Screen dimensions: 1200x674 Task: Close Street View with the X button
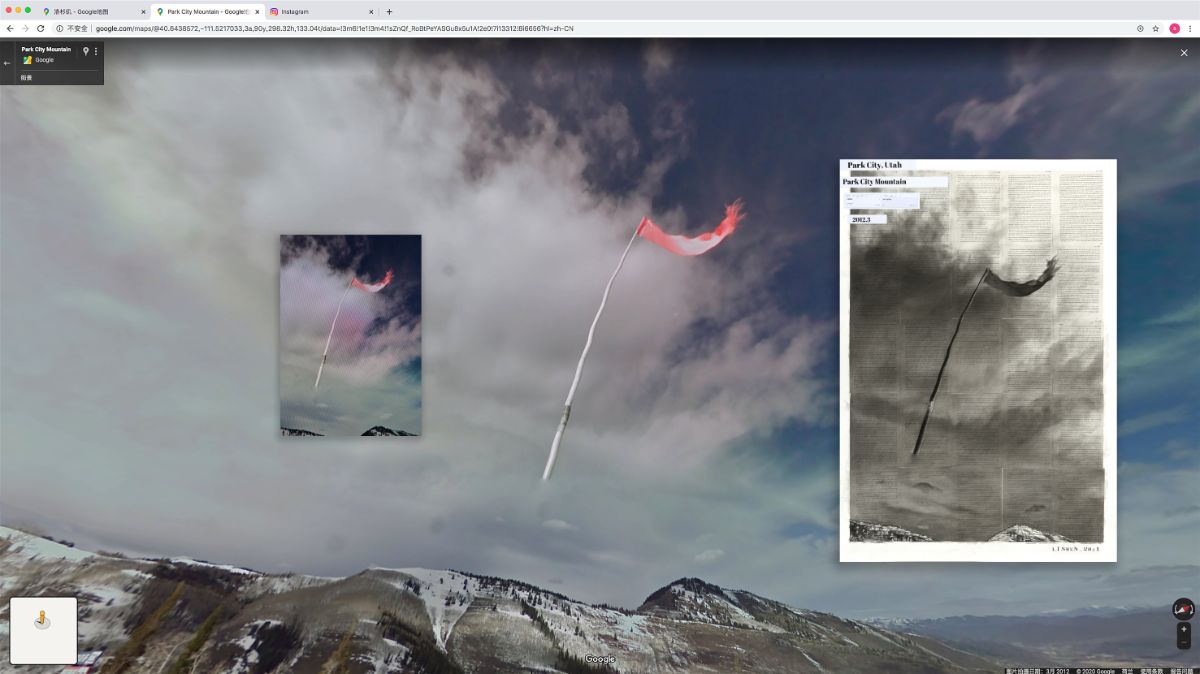click(1184, 52)
